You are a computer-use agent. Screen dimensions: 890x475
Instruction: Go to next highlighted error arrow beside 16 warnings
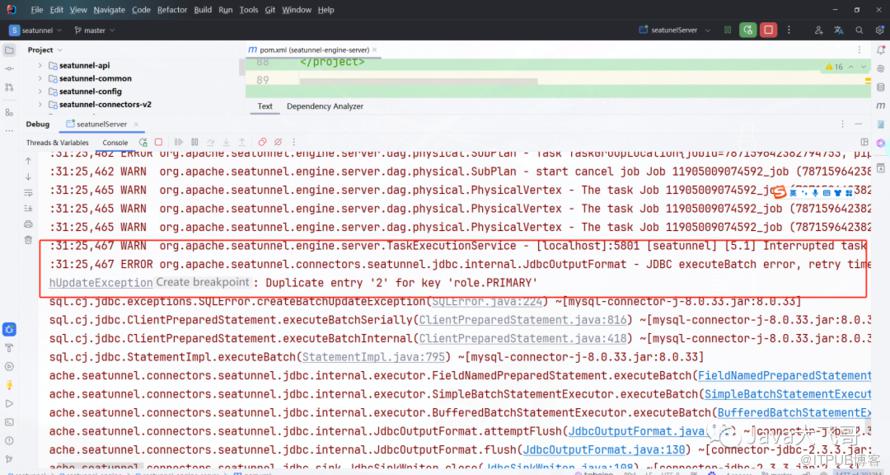[864, 67]
